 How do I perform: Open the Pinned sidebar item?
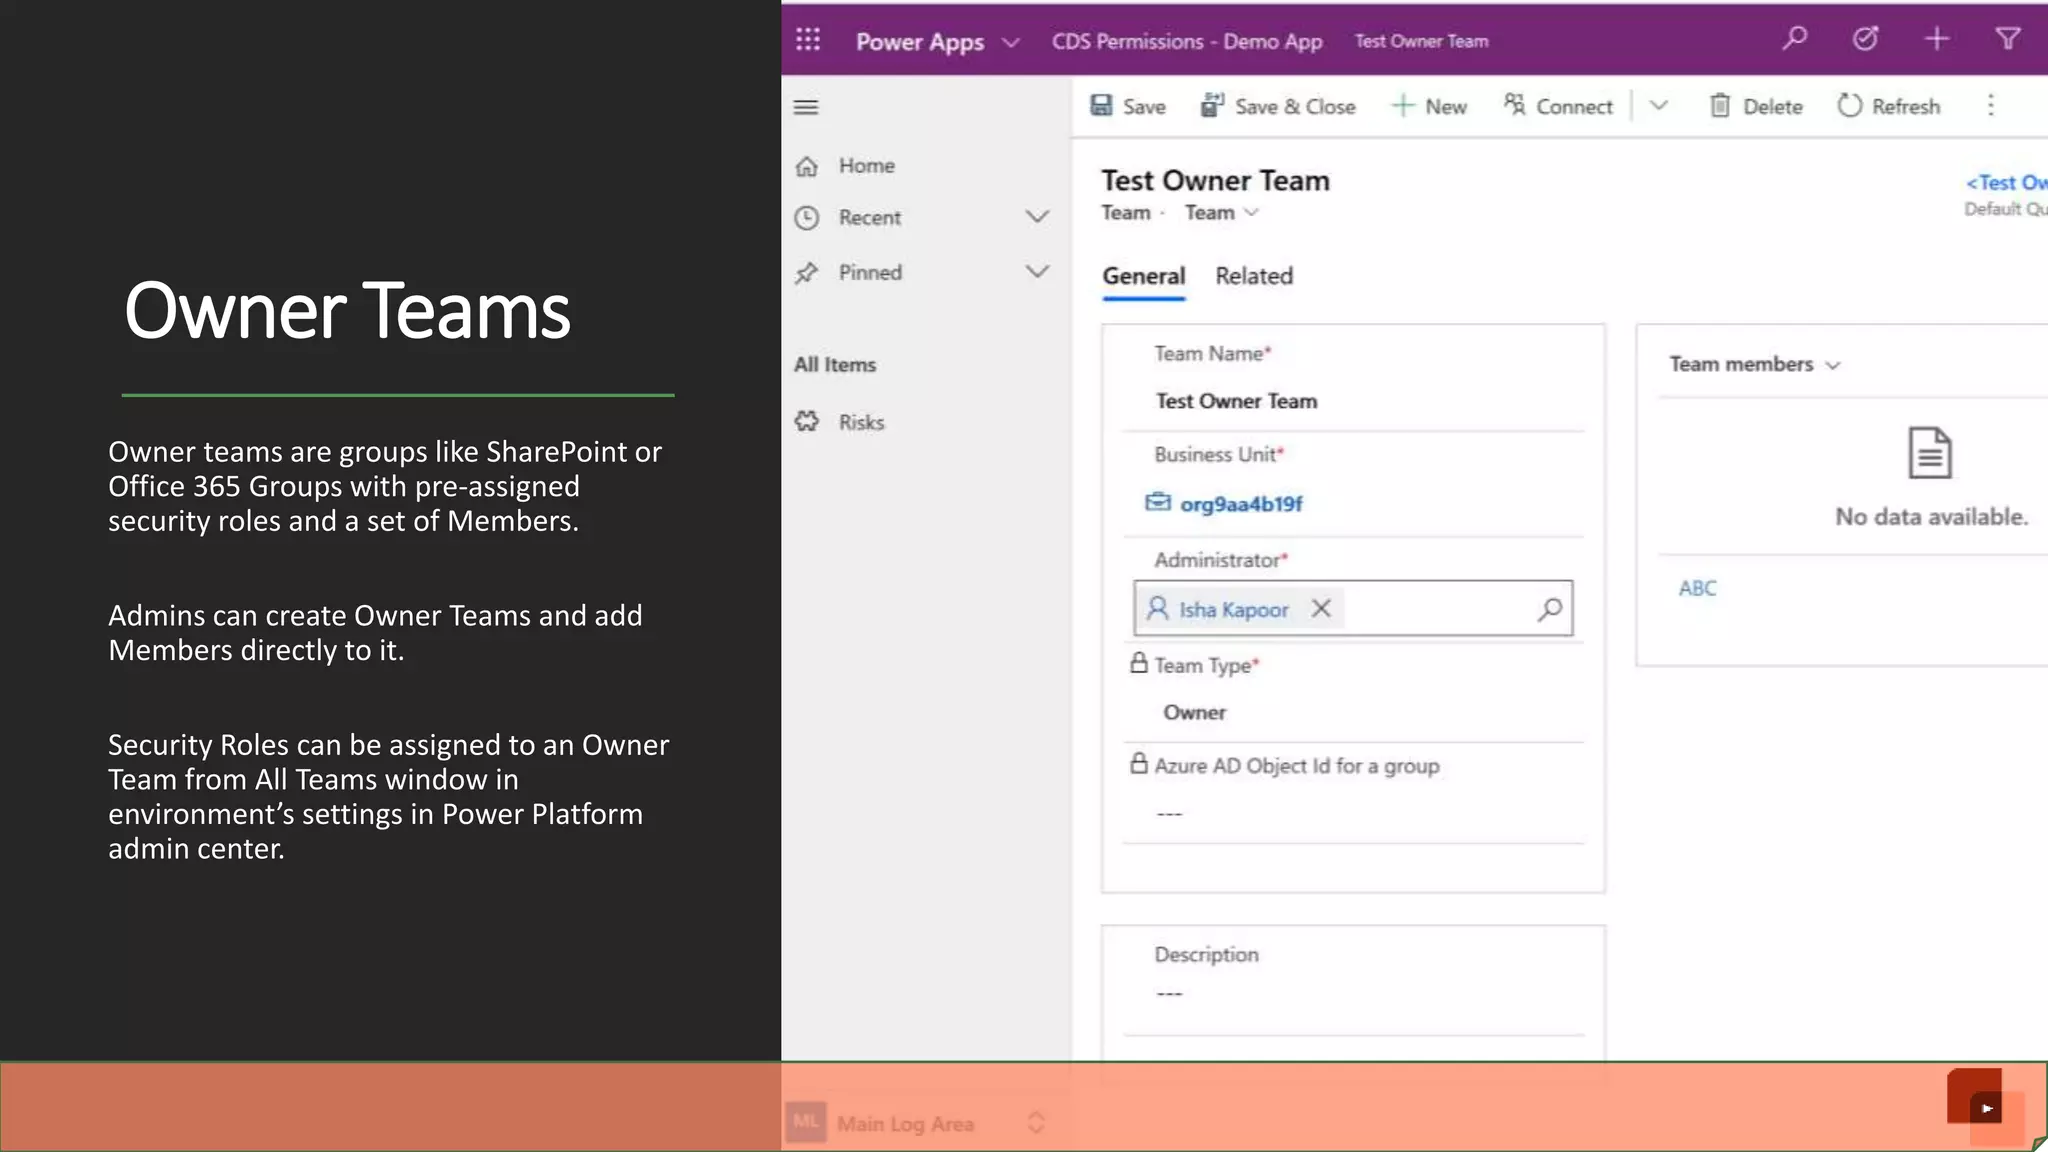(x=870, y=273)
